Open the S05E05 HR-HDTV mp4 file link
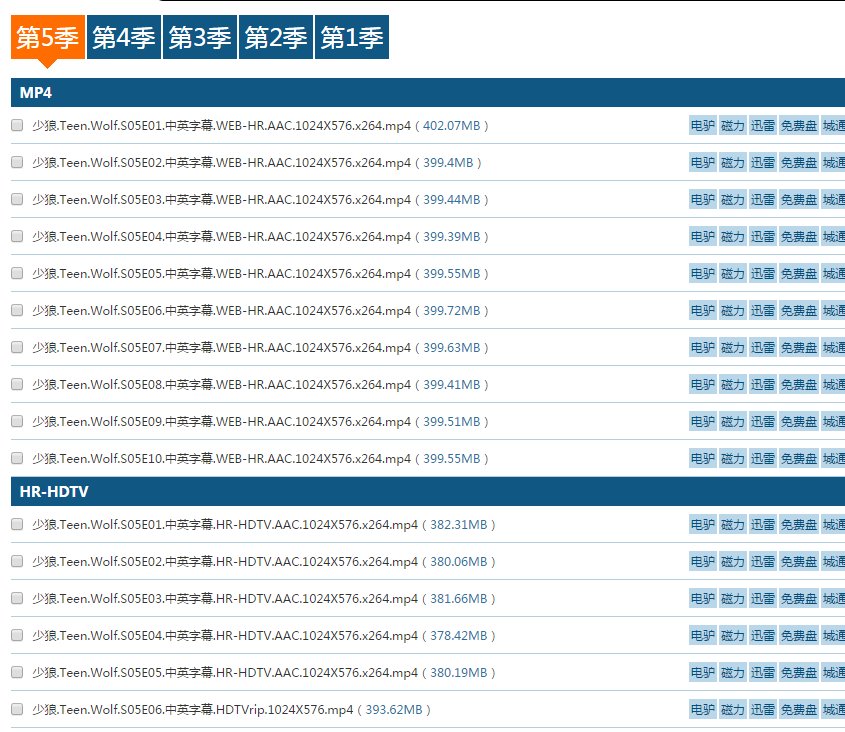 [x=225, y=673]
